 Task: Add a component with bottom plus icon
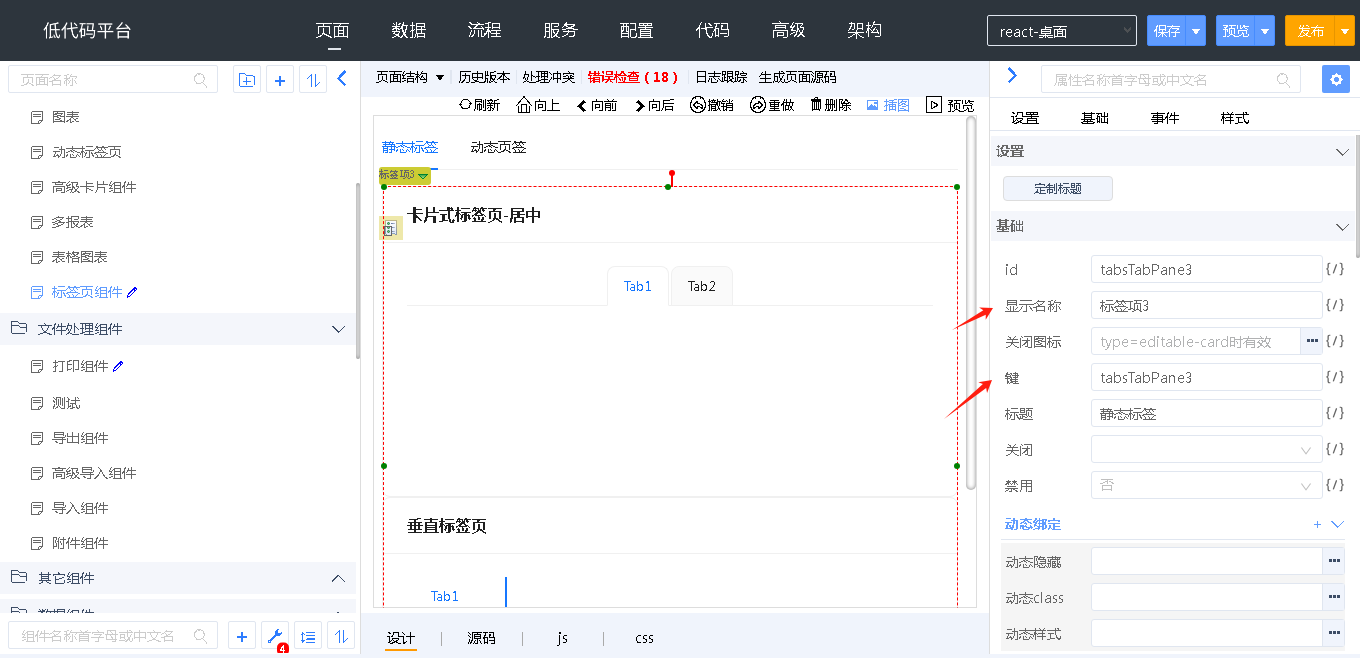[x=241, y=636]
